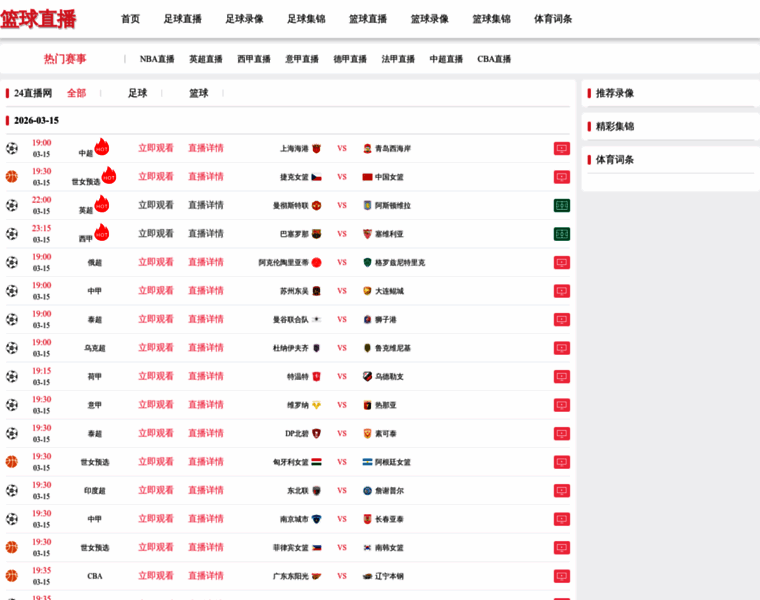Click the basketball icon in 捷克女篮 row
The height and width of the screenshot is (600, 760).
coord(12,177)
